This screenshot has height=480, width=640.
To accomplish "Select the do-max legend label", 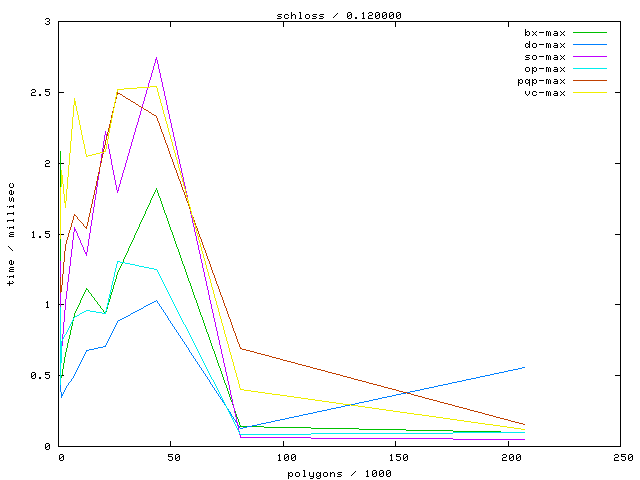I will (544, 45).
